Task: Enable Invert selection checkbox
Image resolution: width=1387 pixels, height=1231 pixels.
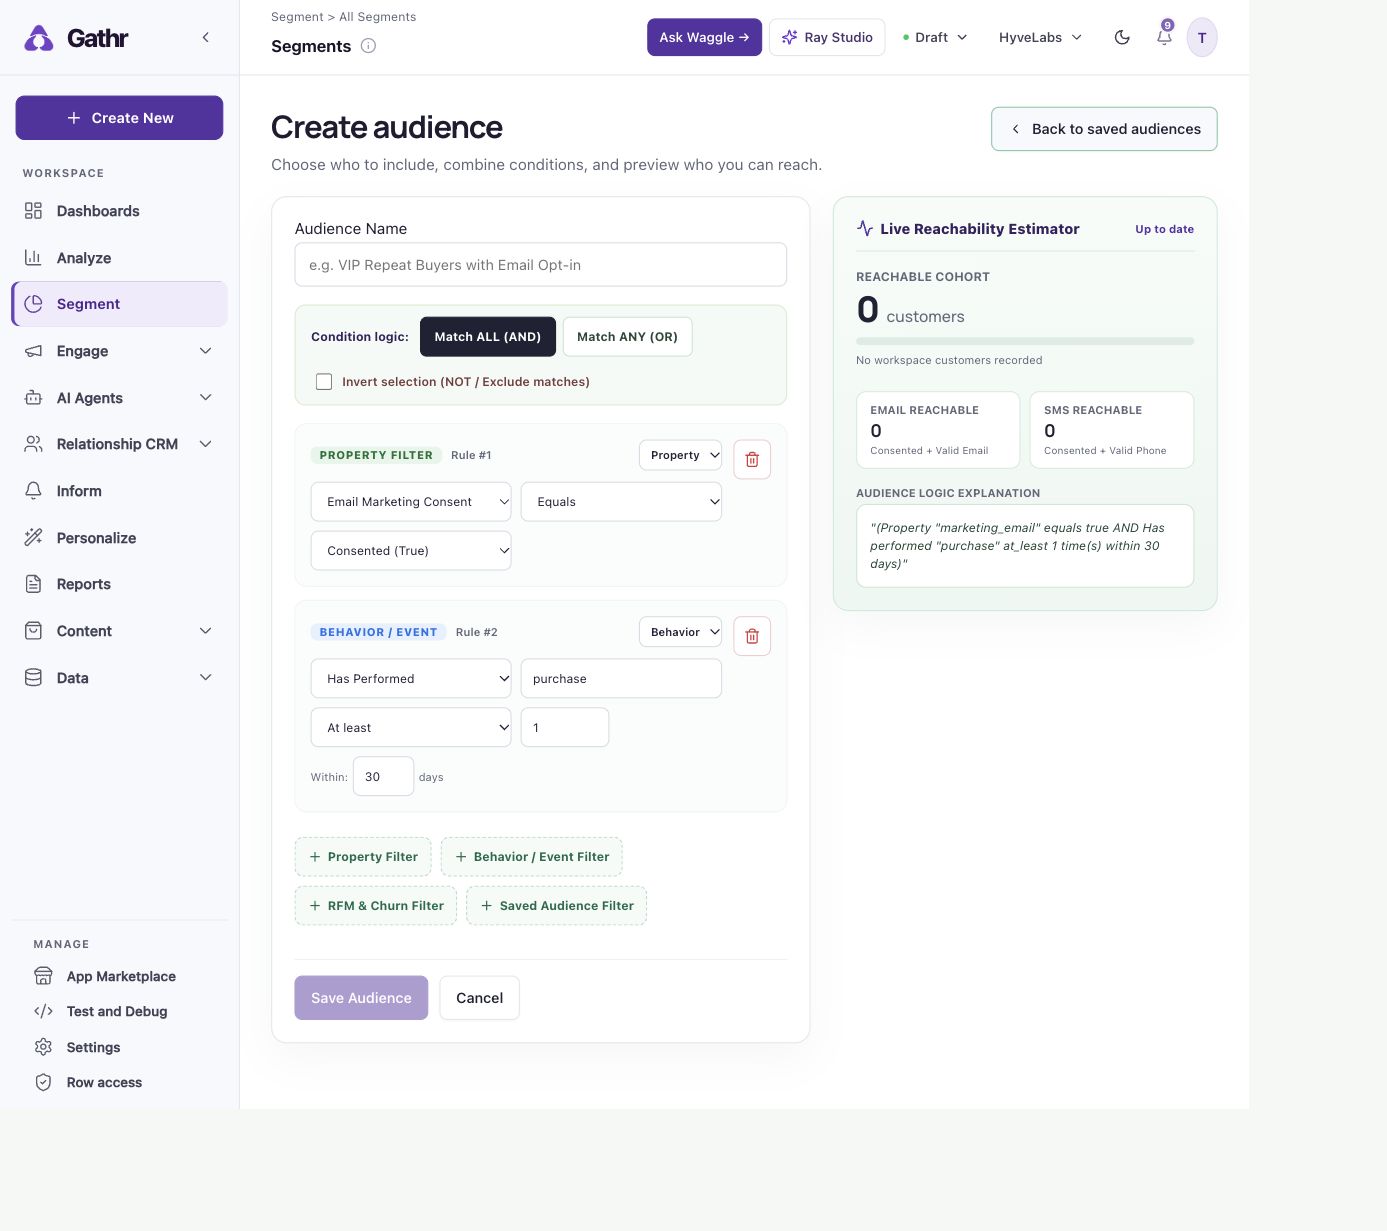Action: click(x=324, y=382)
